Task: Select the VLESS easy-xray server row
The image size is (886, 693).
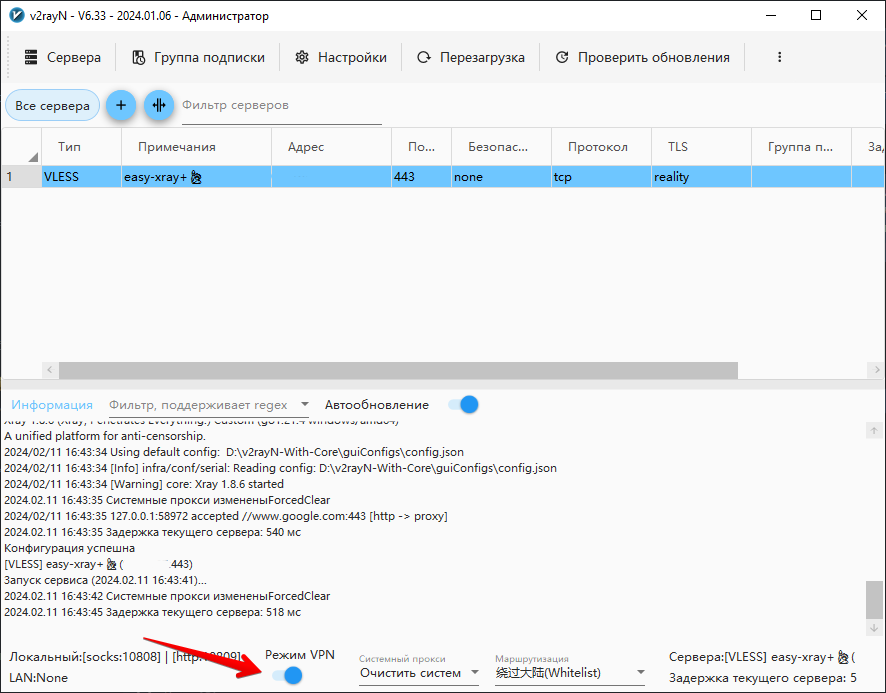Action: (300, 177)
